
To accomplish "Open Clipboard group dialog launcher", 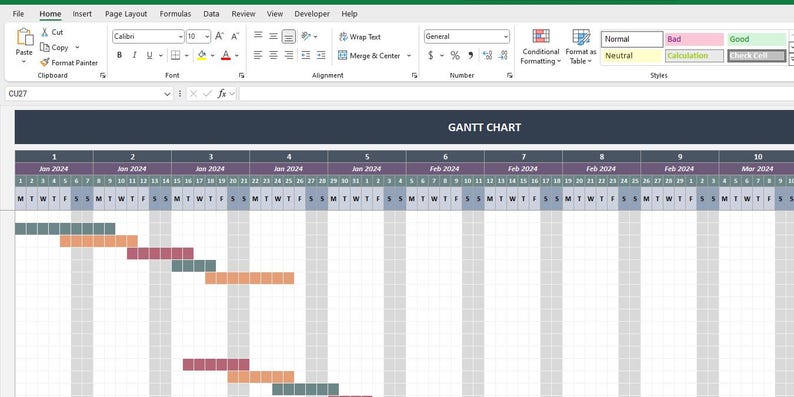I will [103, 75].
